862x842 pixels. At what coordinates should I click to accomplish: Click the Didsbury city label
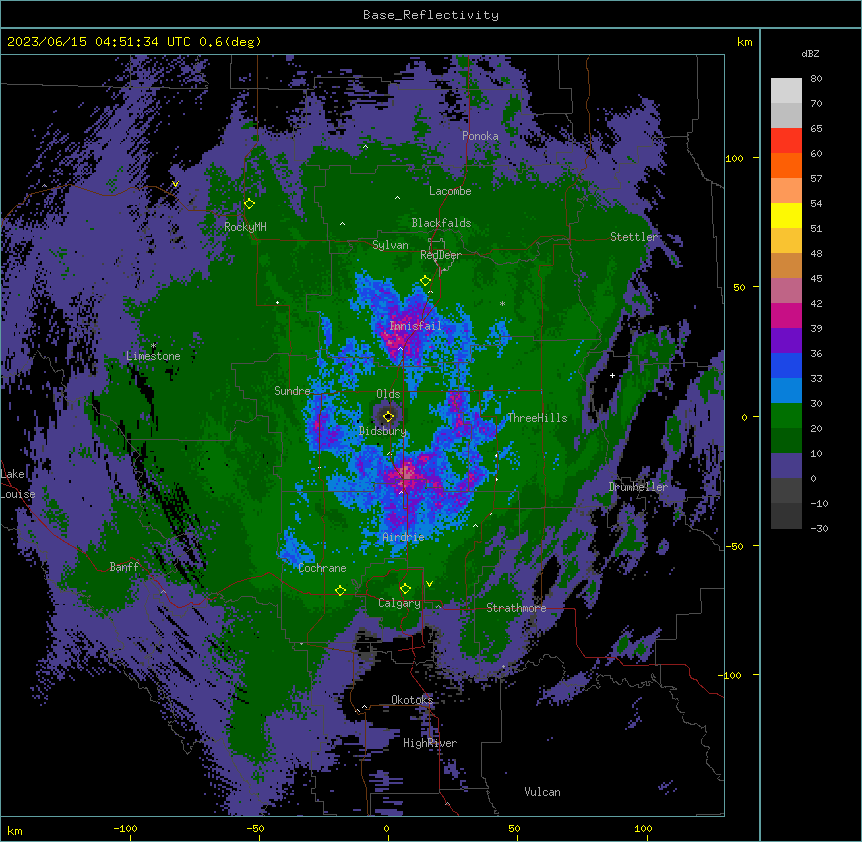click(x=383, y=431)
